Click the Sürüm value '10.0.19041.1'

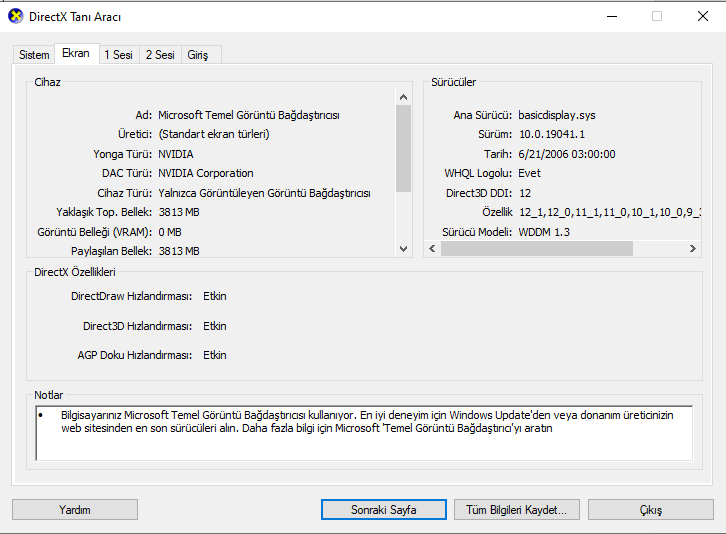552,134
